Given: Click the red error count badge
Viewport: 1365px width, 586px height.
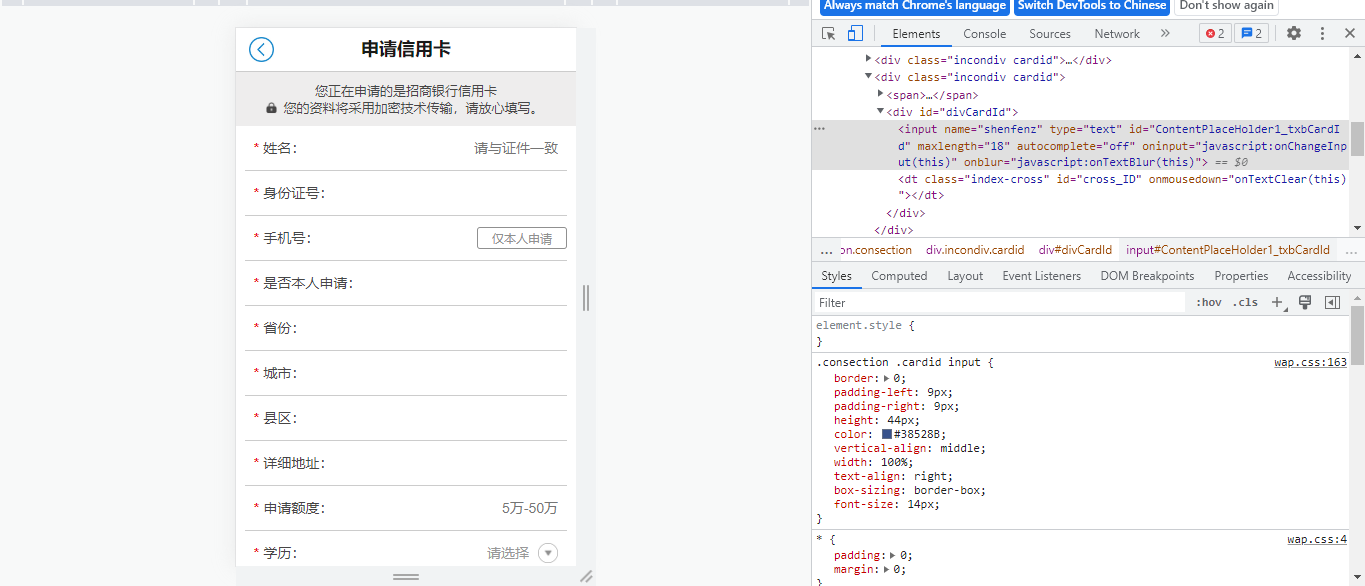Looking at the screenshot, I should click(1215, 33).
